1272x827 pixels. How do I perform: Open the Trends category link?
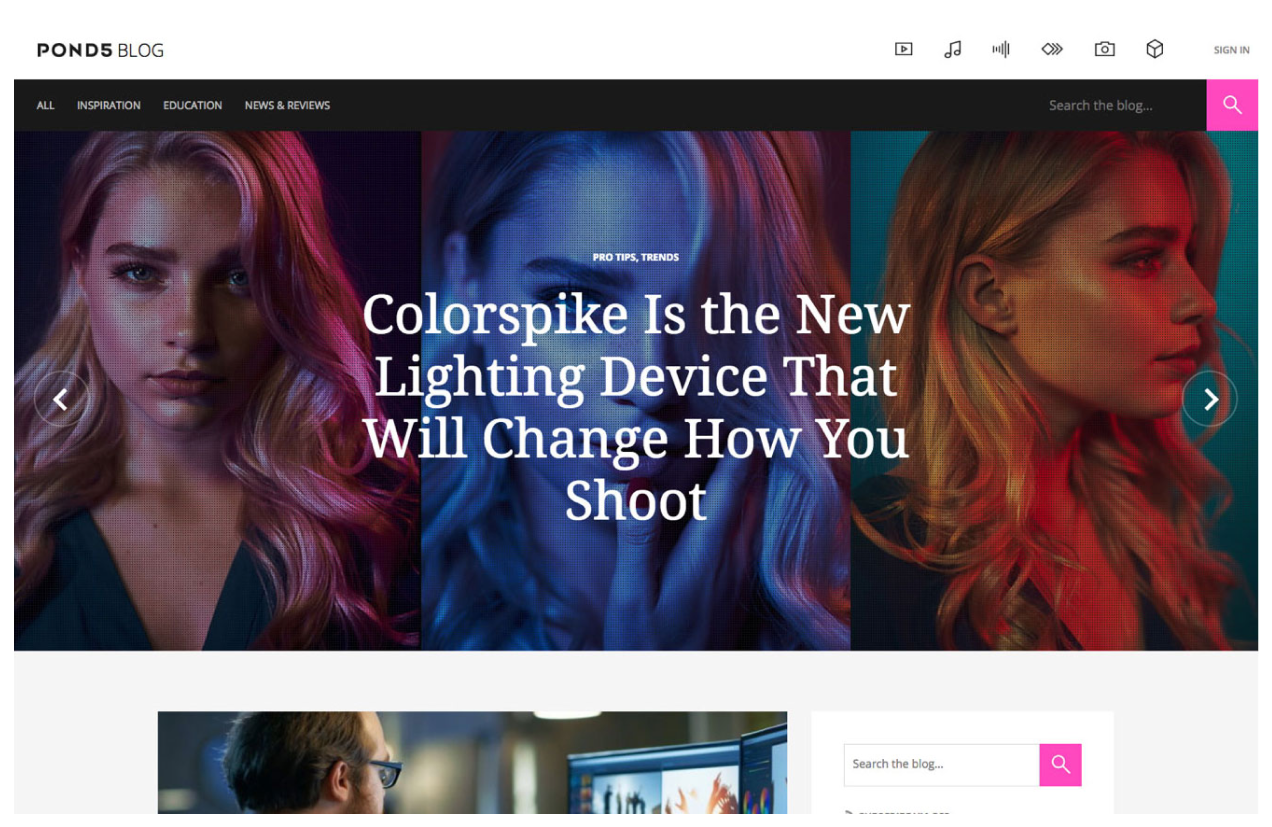660,257
